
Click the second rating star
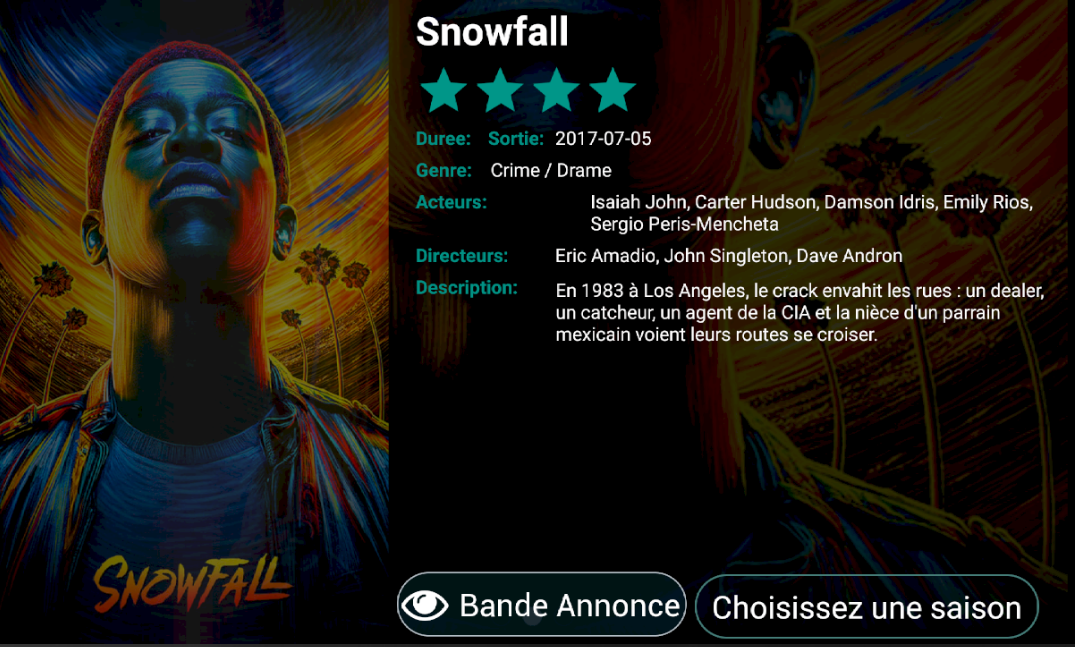click(x=500, y=90)
